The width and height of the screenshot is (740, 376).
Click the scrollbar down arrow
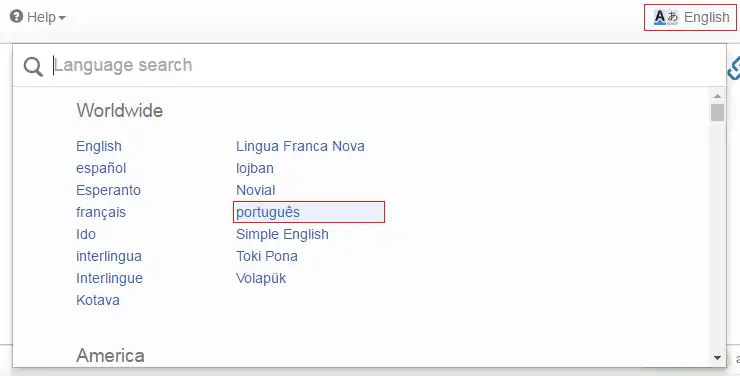[717, 358]
